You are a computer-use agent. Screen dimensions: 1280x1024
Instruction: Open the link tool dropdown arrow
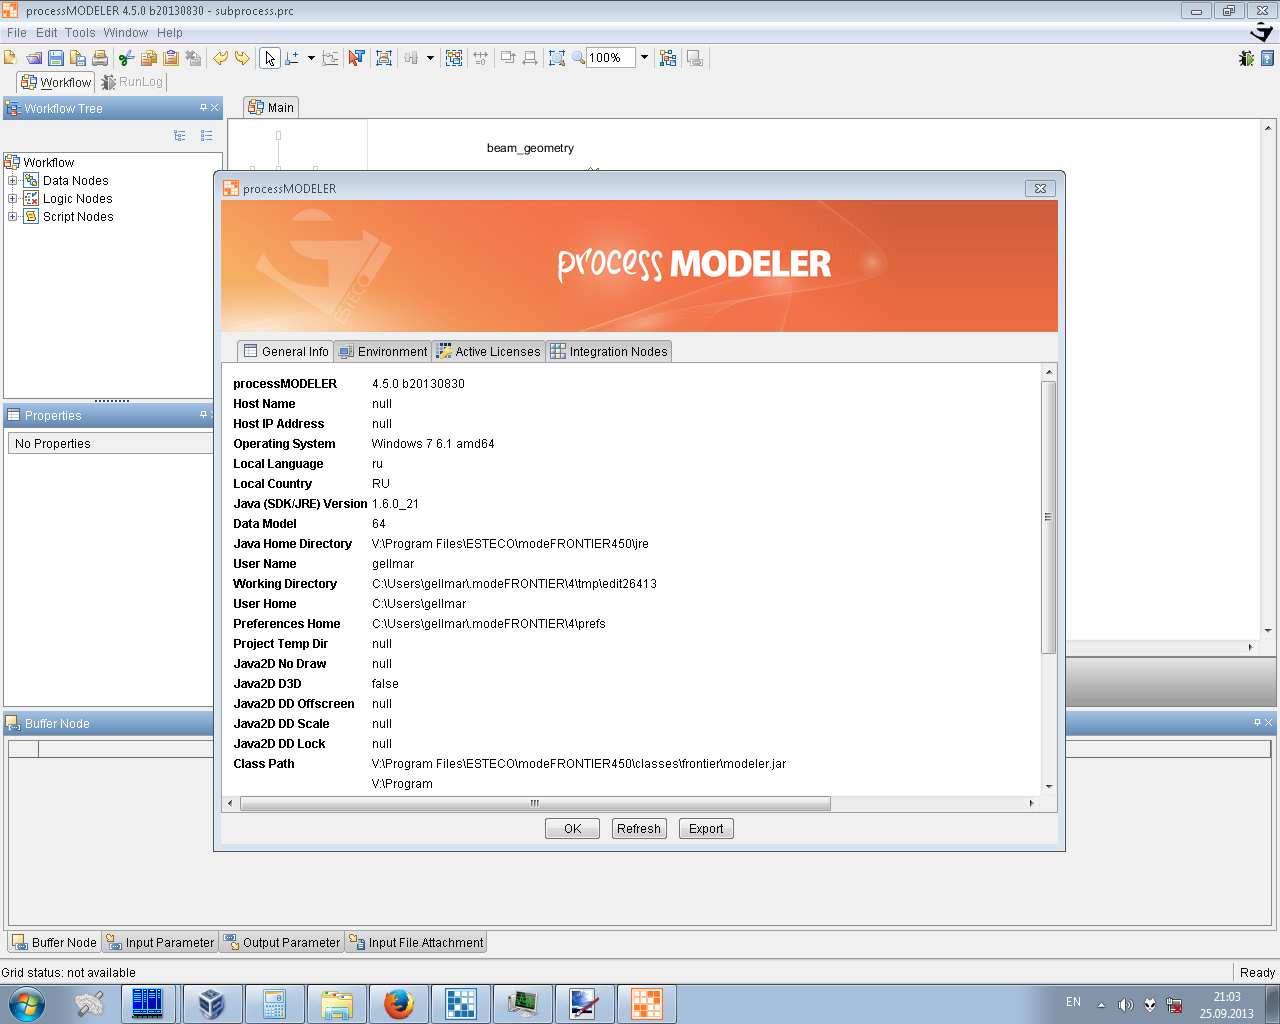[x=311, y=58]
